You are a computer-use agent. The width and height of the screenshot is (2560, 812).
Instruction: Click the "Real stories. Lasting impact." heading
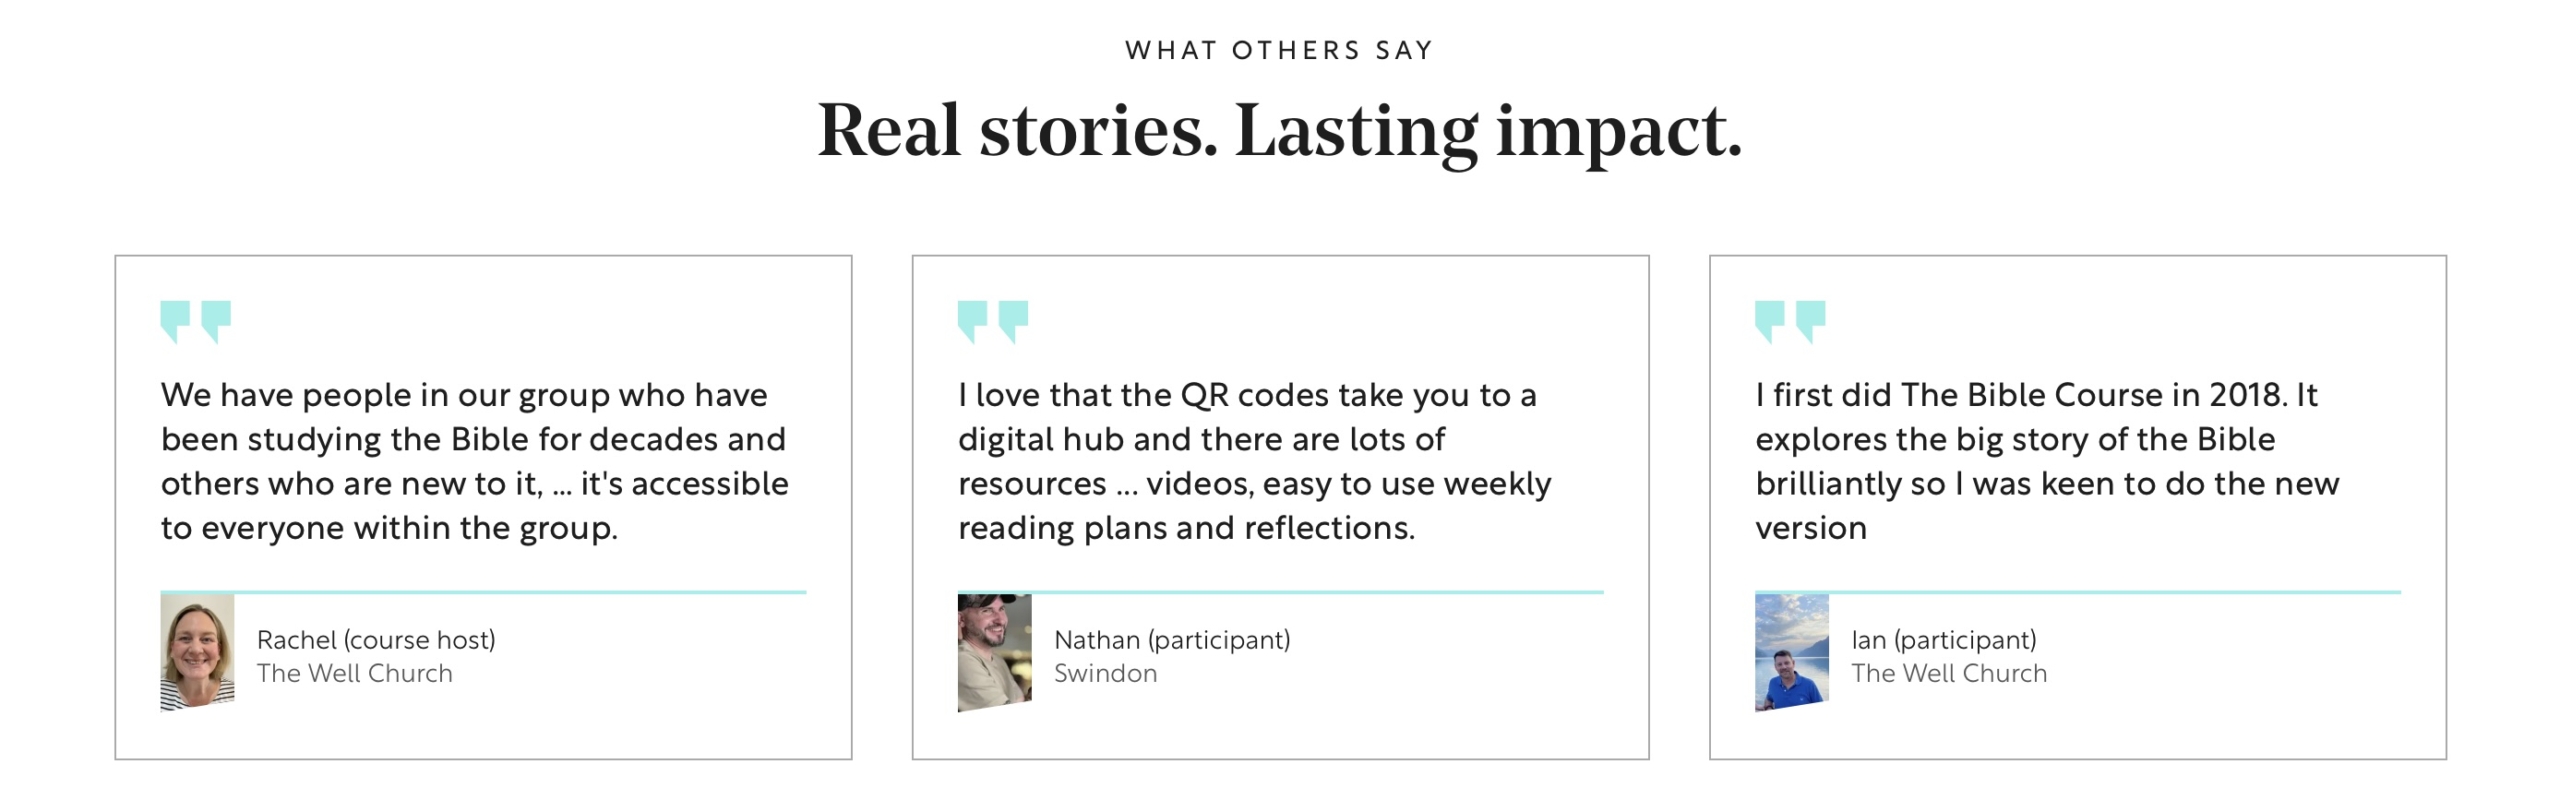point(1279,131)
